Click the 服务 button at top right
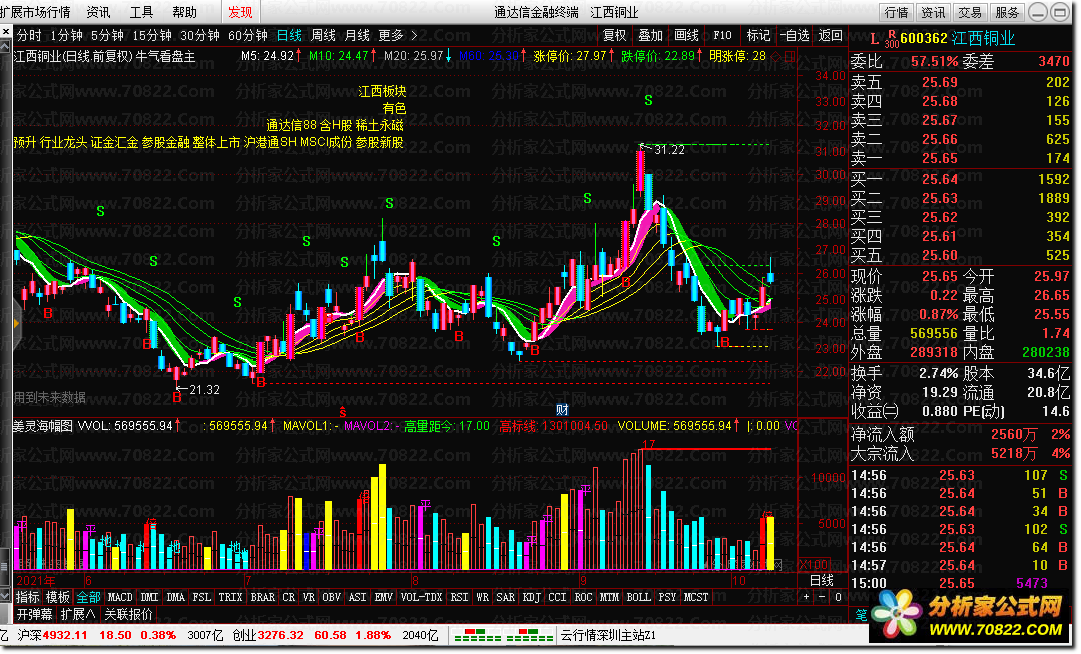This screenshot has width=1081, height=654. [1007, 12]
